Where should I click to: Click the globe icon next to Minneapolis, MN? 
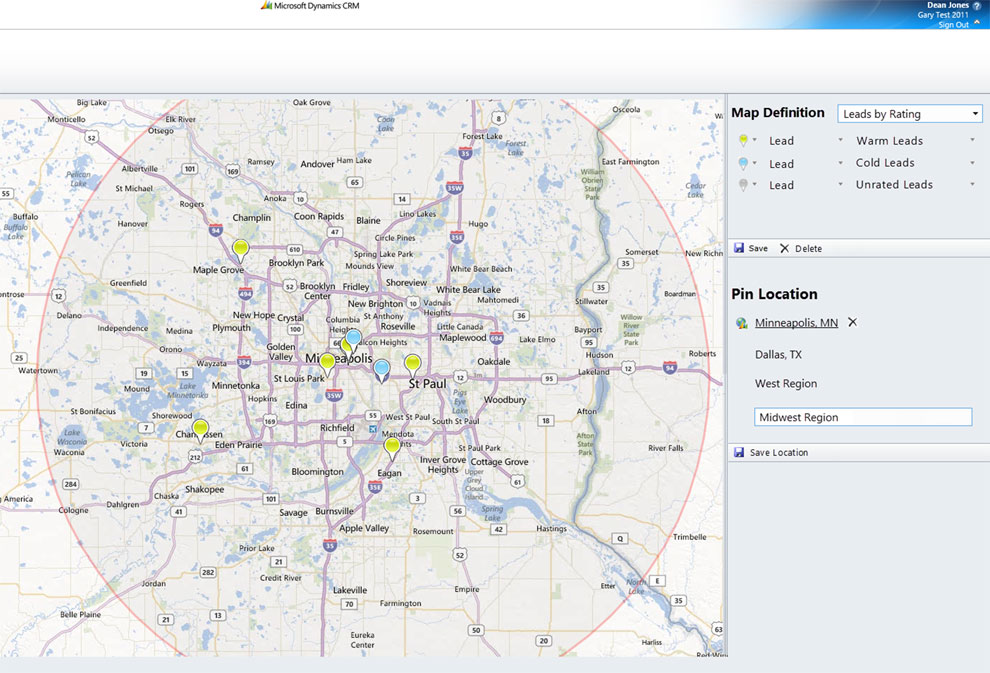pyautogui.click(x=742, y=323)
